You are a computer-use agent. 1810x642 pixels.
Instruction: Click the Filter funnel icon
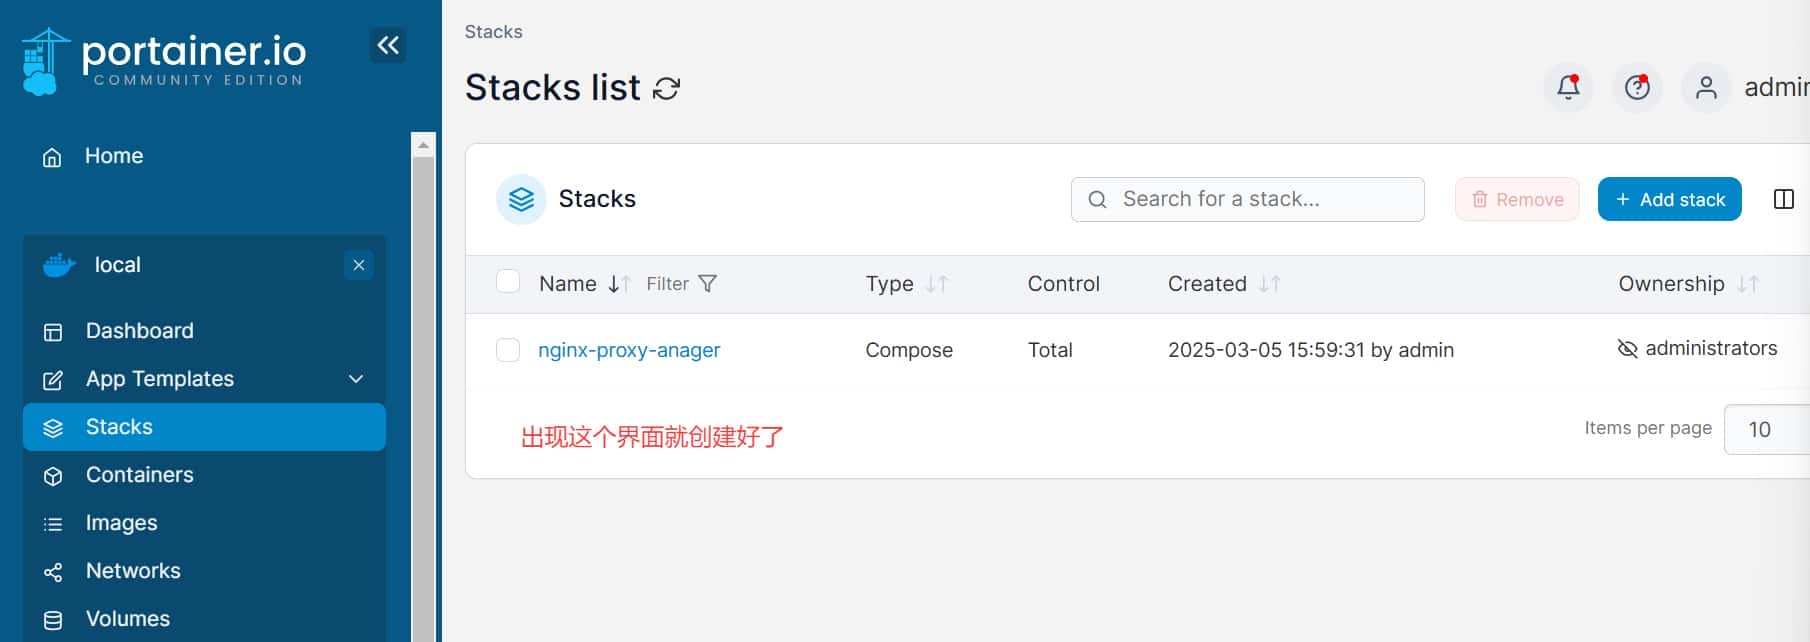[707, 284]
